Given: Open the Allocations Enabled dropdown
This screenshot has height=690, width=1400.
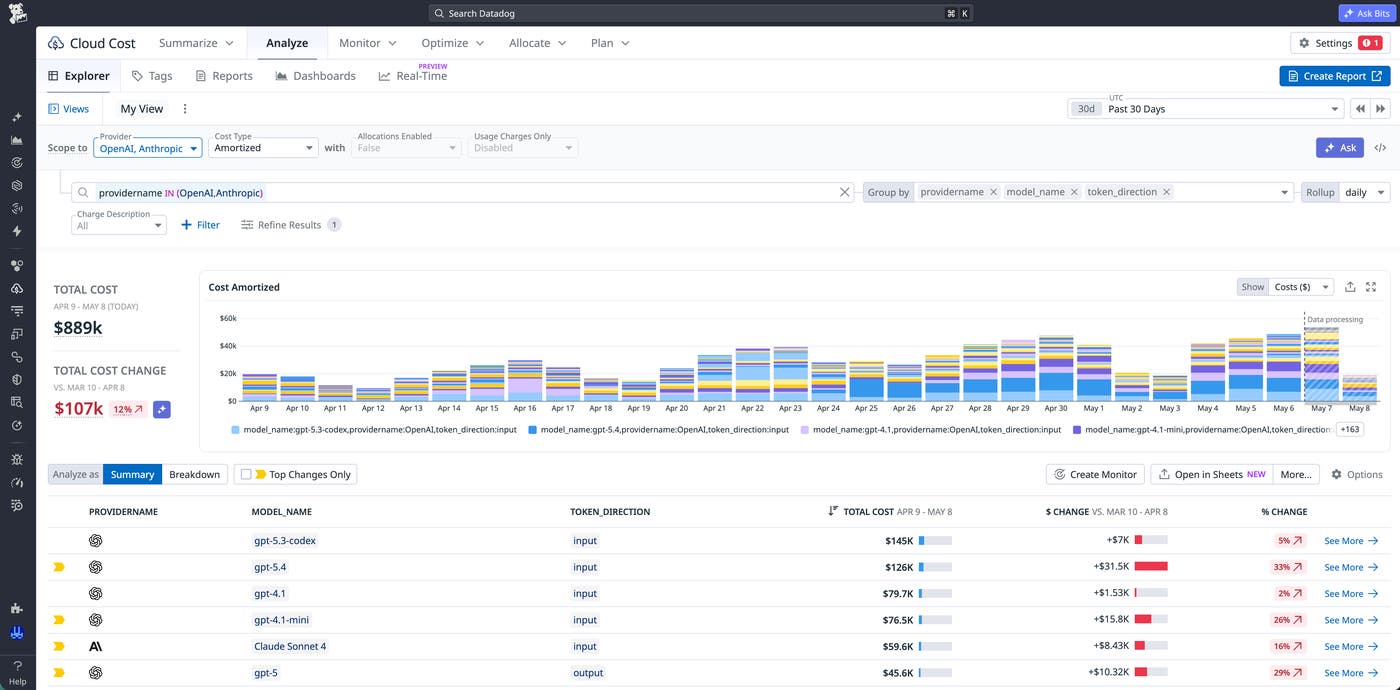Looking at the screenshot, I should click(x=407, y=147).
